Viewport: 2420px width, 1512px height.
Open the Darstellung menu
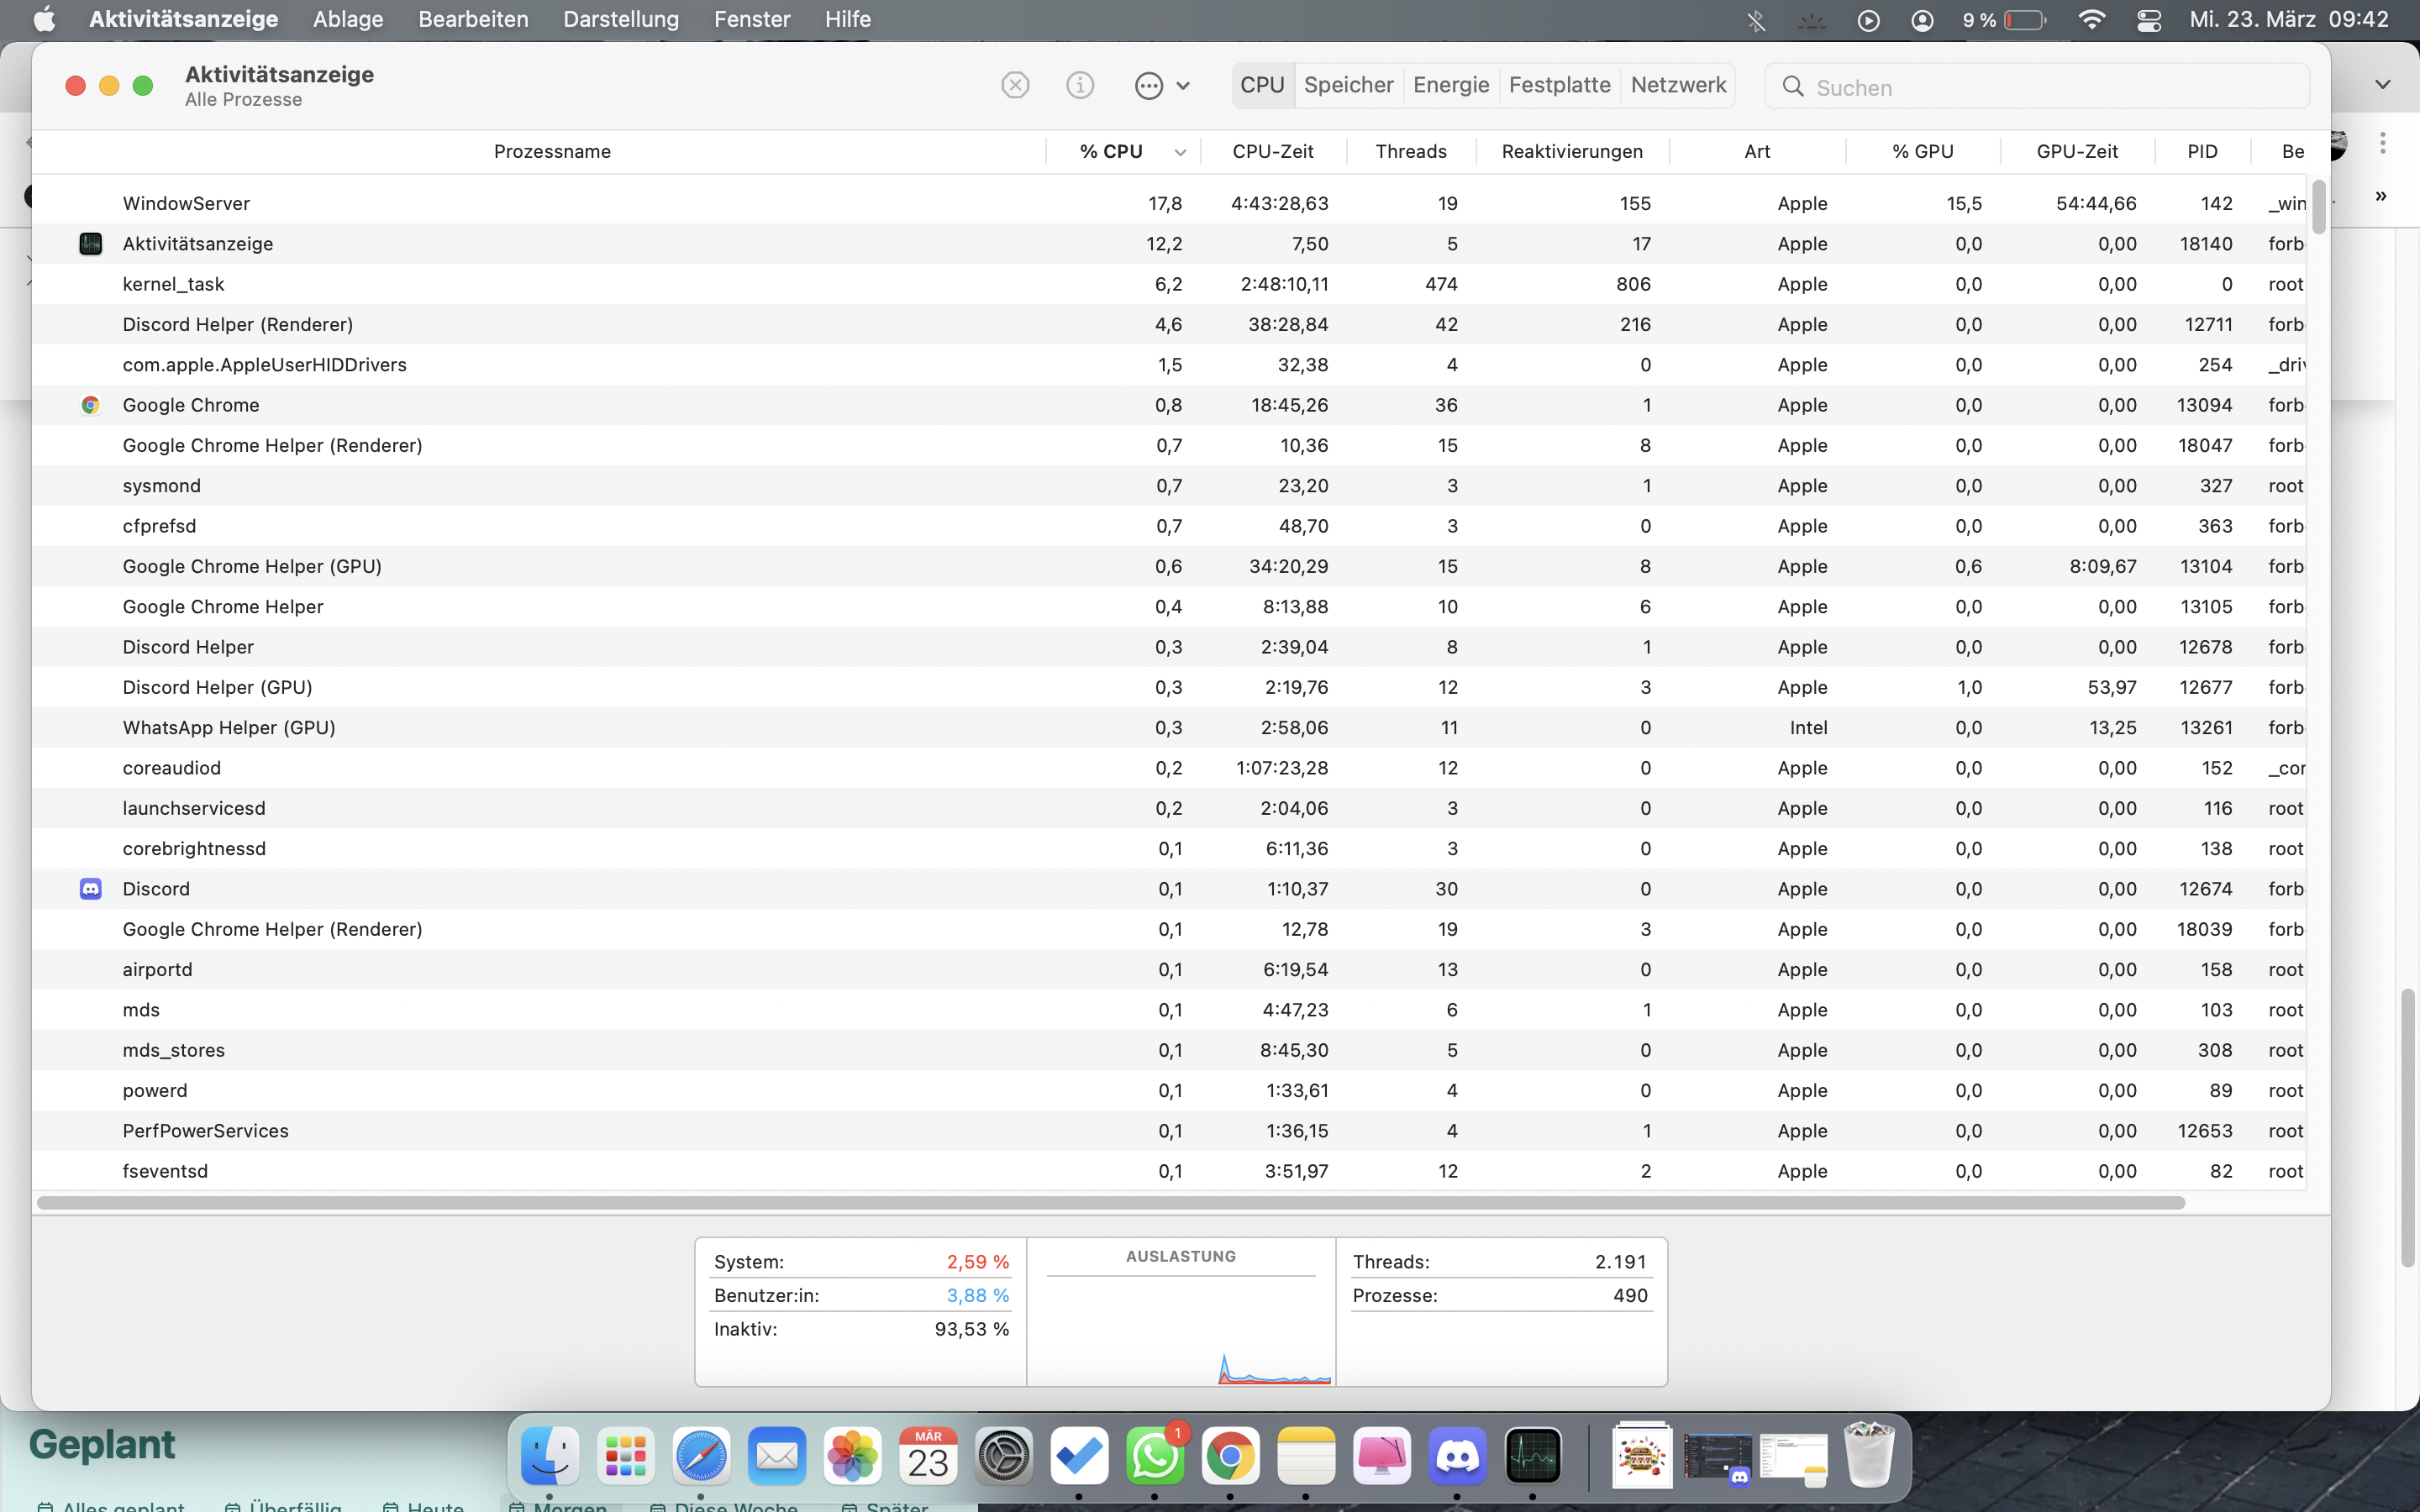click(620, 19)
